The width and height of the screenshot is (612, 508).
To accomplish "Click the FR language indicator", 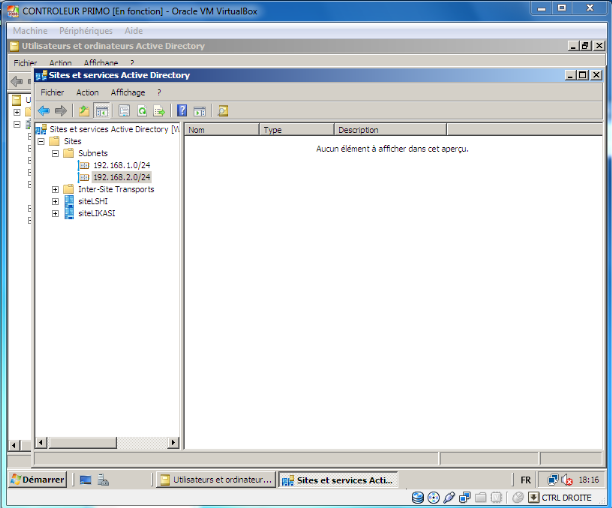I will 525,480.
